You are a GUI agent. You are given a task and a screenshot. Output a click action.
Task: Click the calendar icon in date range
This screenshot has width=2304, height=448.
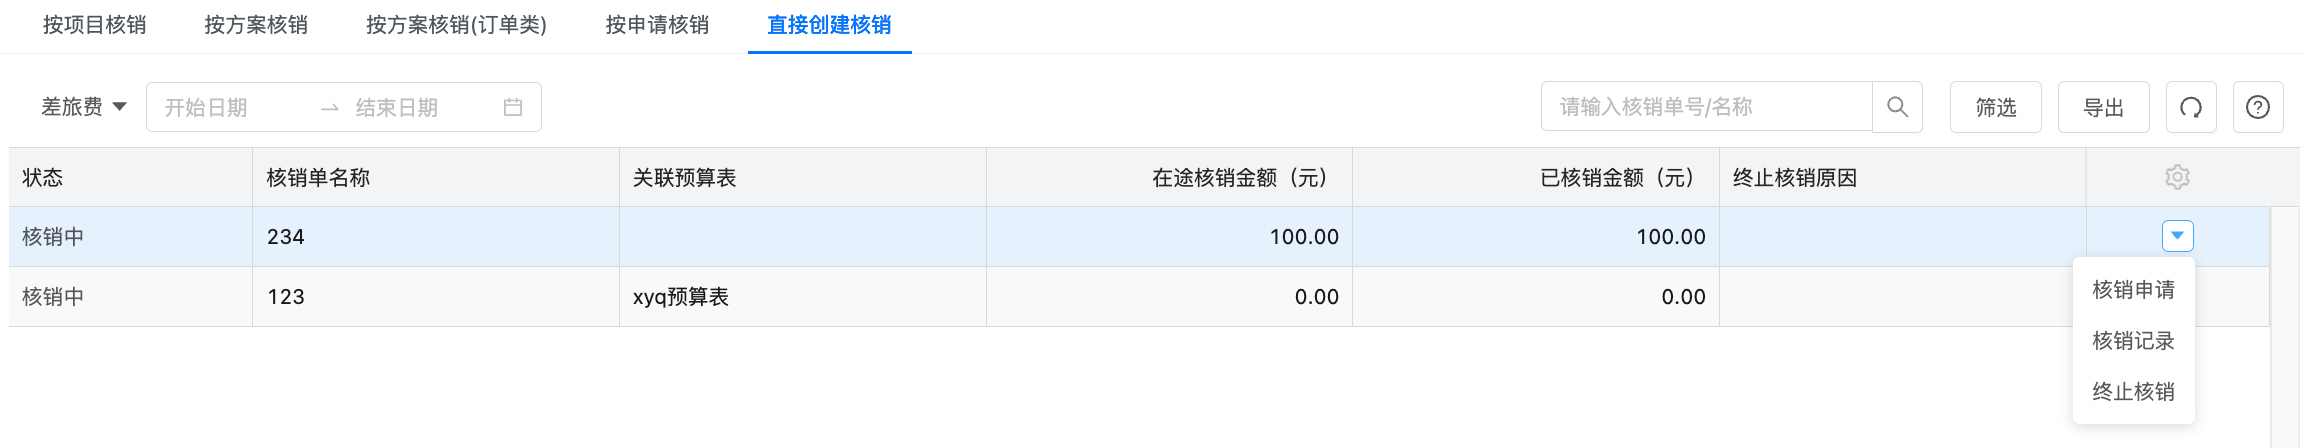513,107
